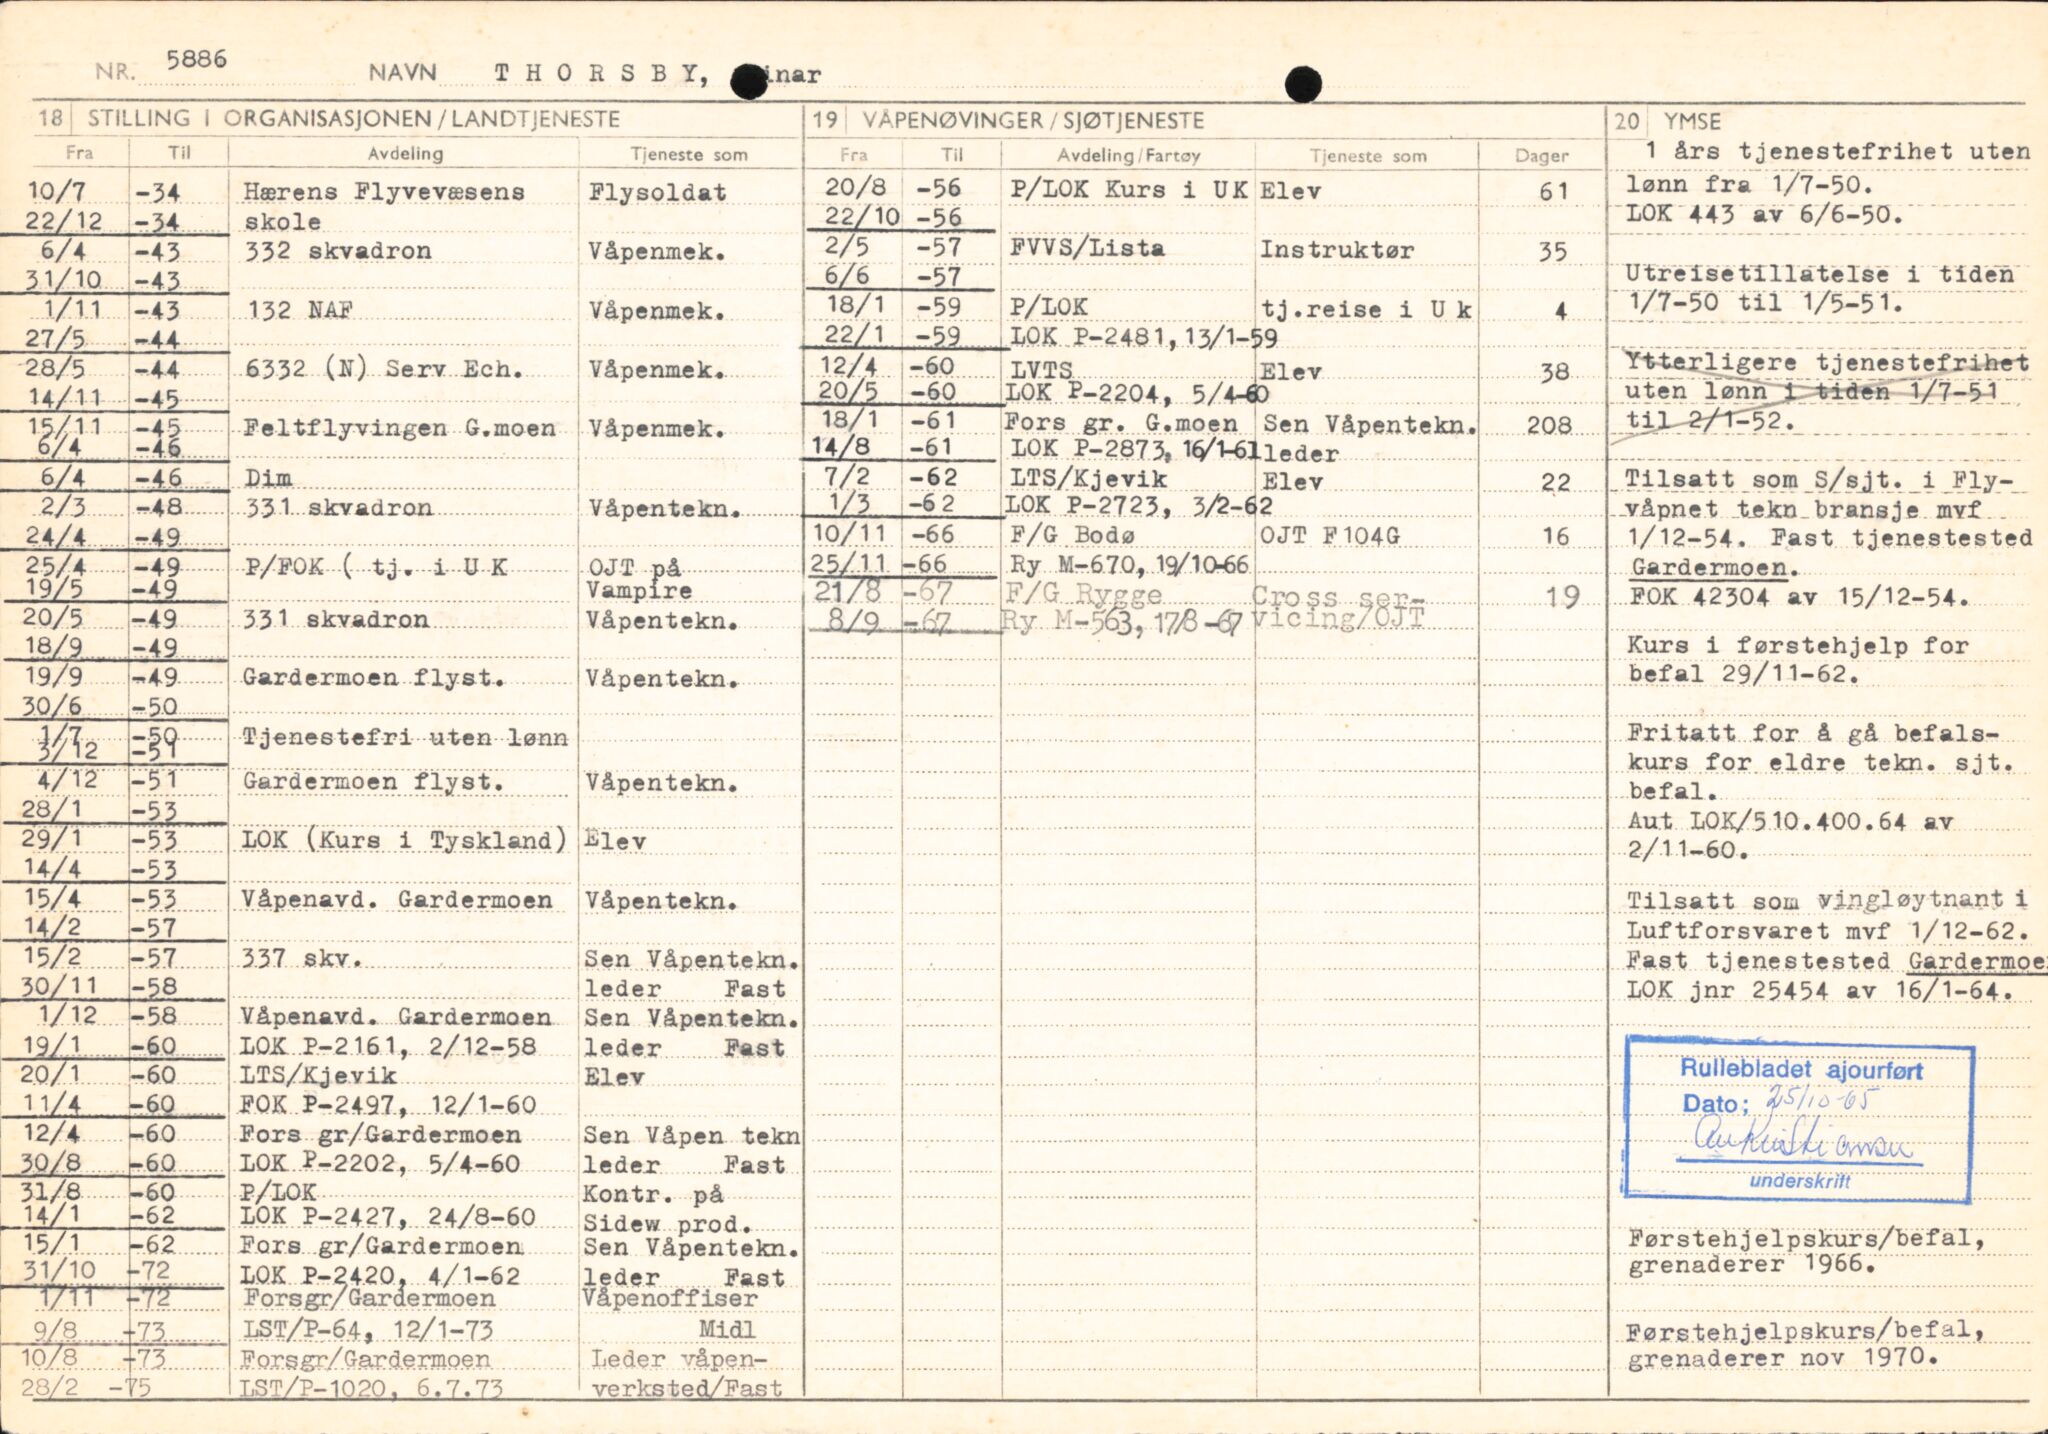
Task: Click 'Aut LOK/510.400.64 av' note
Action: pos(1790,822)
